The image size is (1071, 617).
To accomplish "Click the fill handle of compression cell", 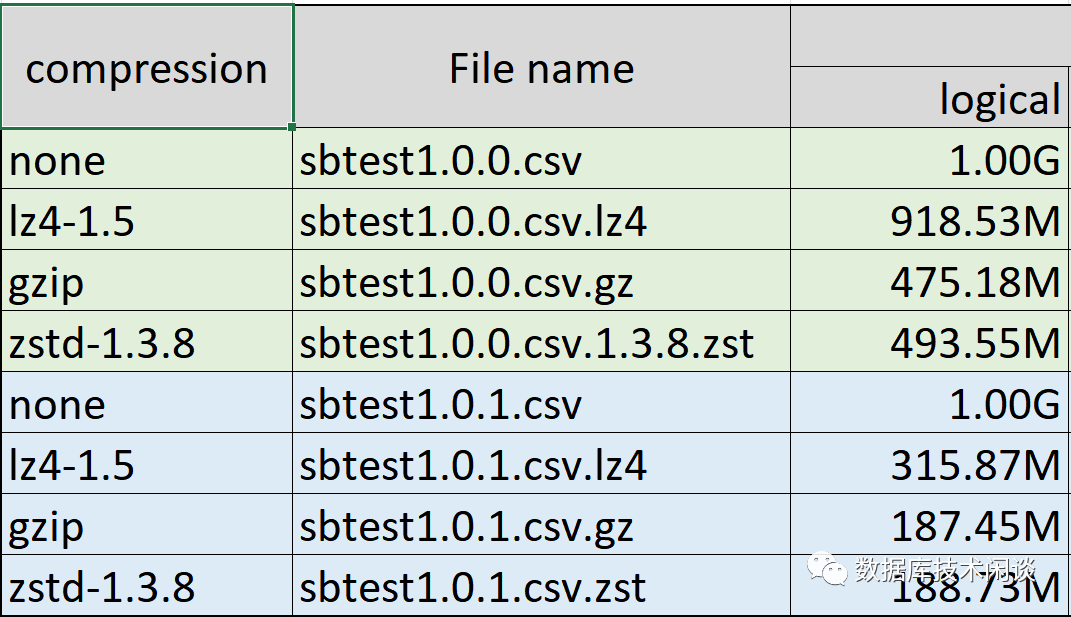I will [292, 127].
